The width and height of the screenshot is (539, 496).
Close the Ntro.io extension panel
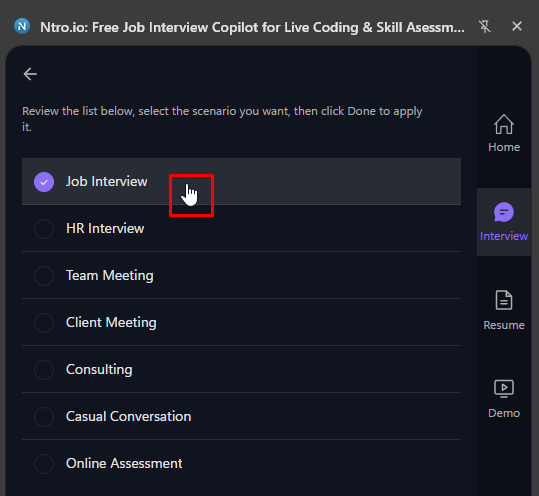coord(517,26)
